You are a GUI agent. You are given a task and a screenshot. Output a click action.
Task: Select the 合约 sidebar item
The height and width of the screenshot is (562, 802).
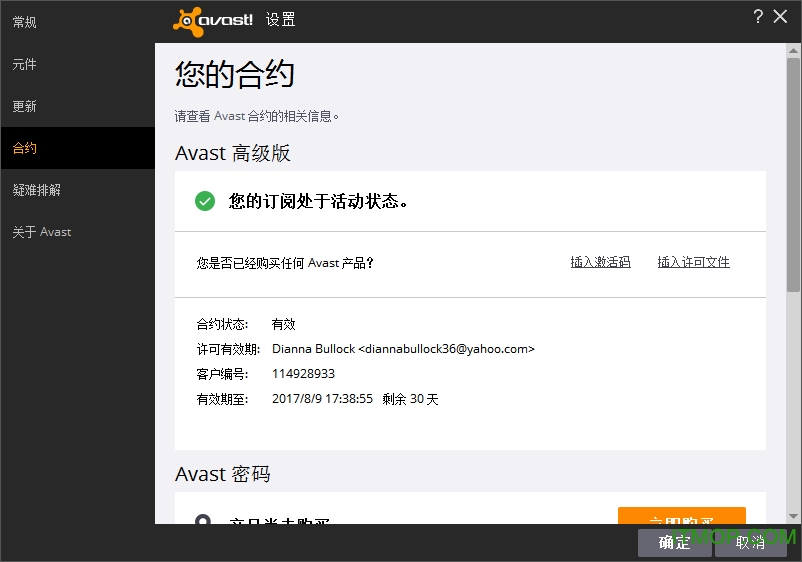[25, 148]
